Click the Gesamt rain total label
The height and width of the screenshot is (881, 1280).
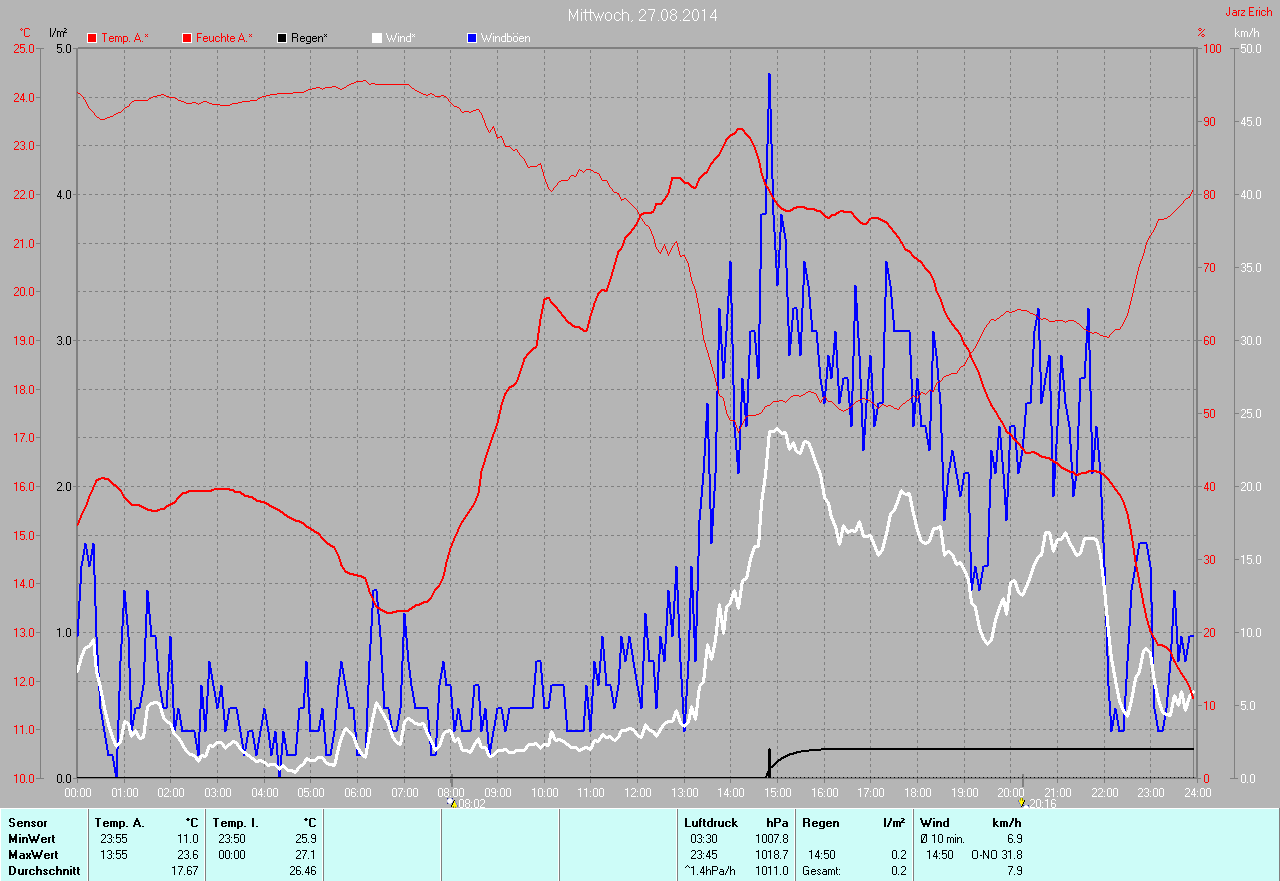(821, 871)
